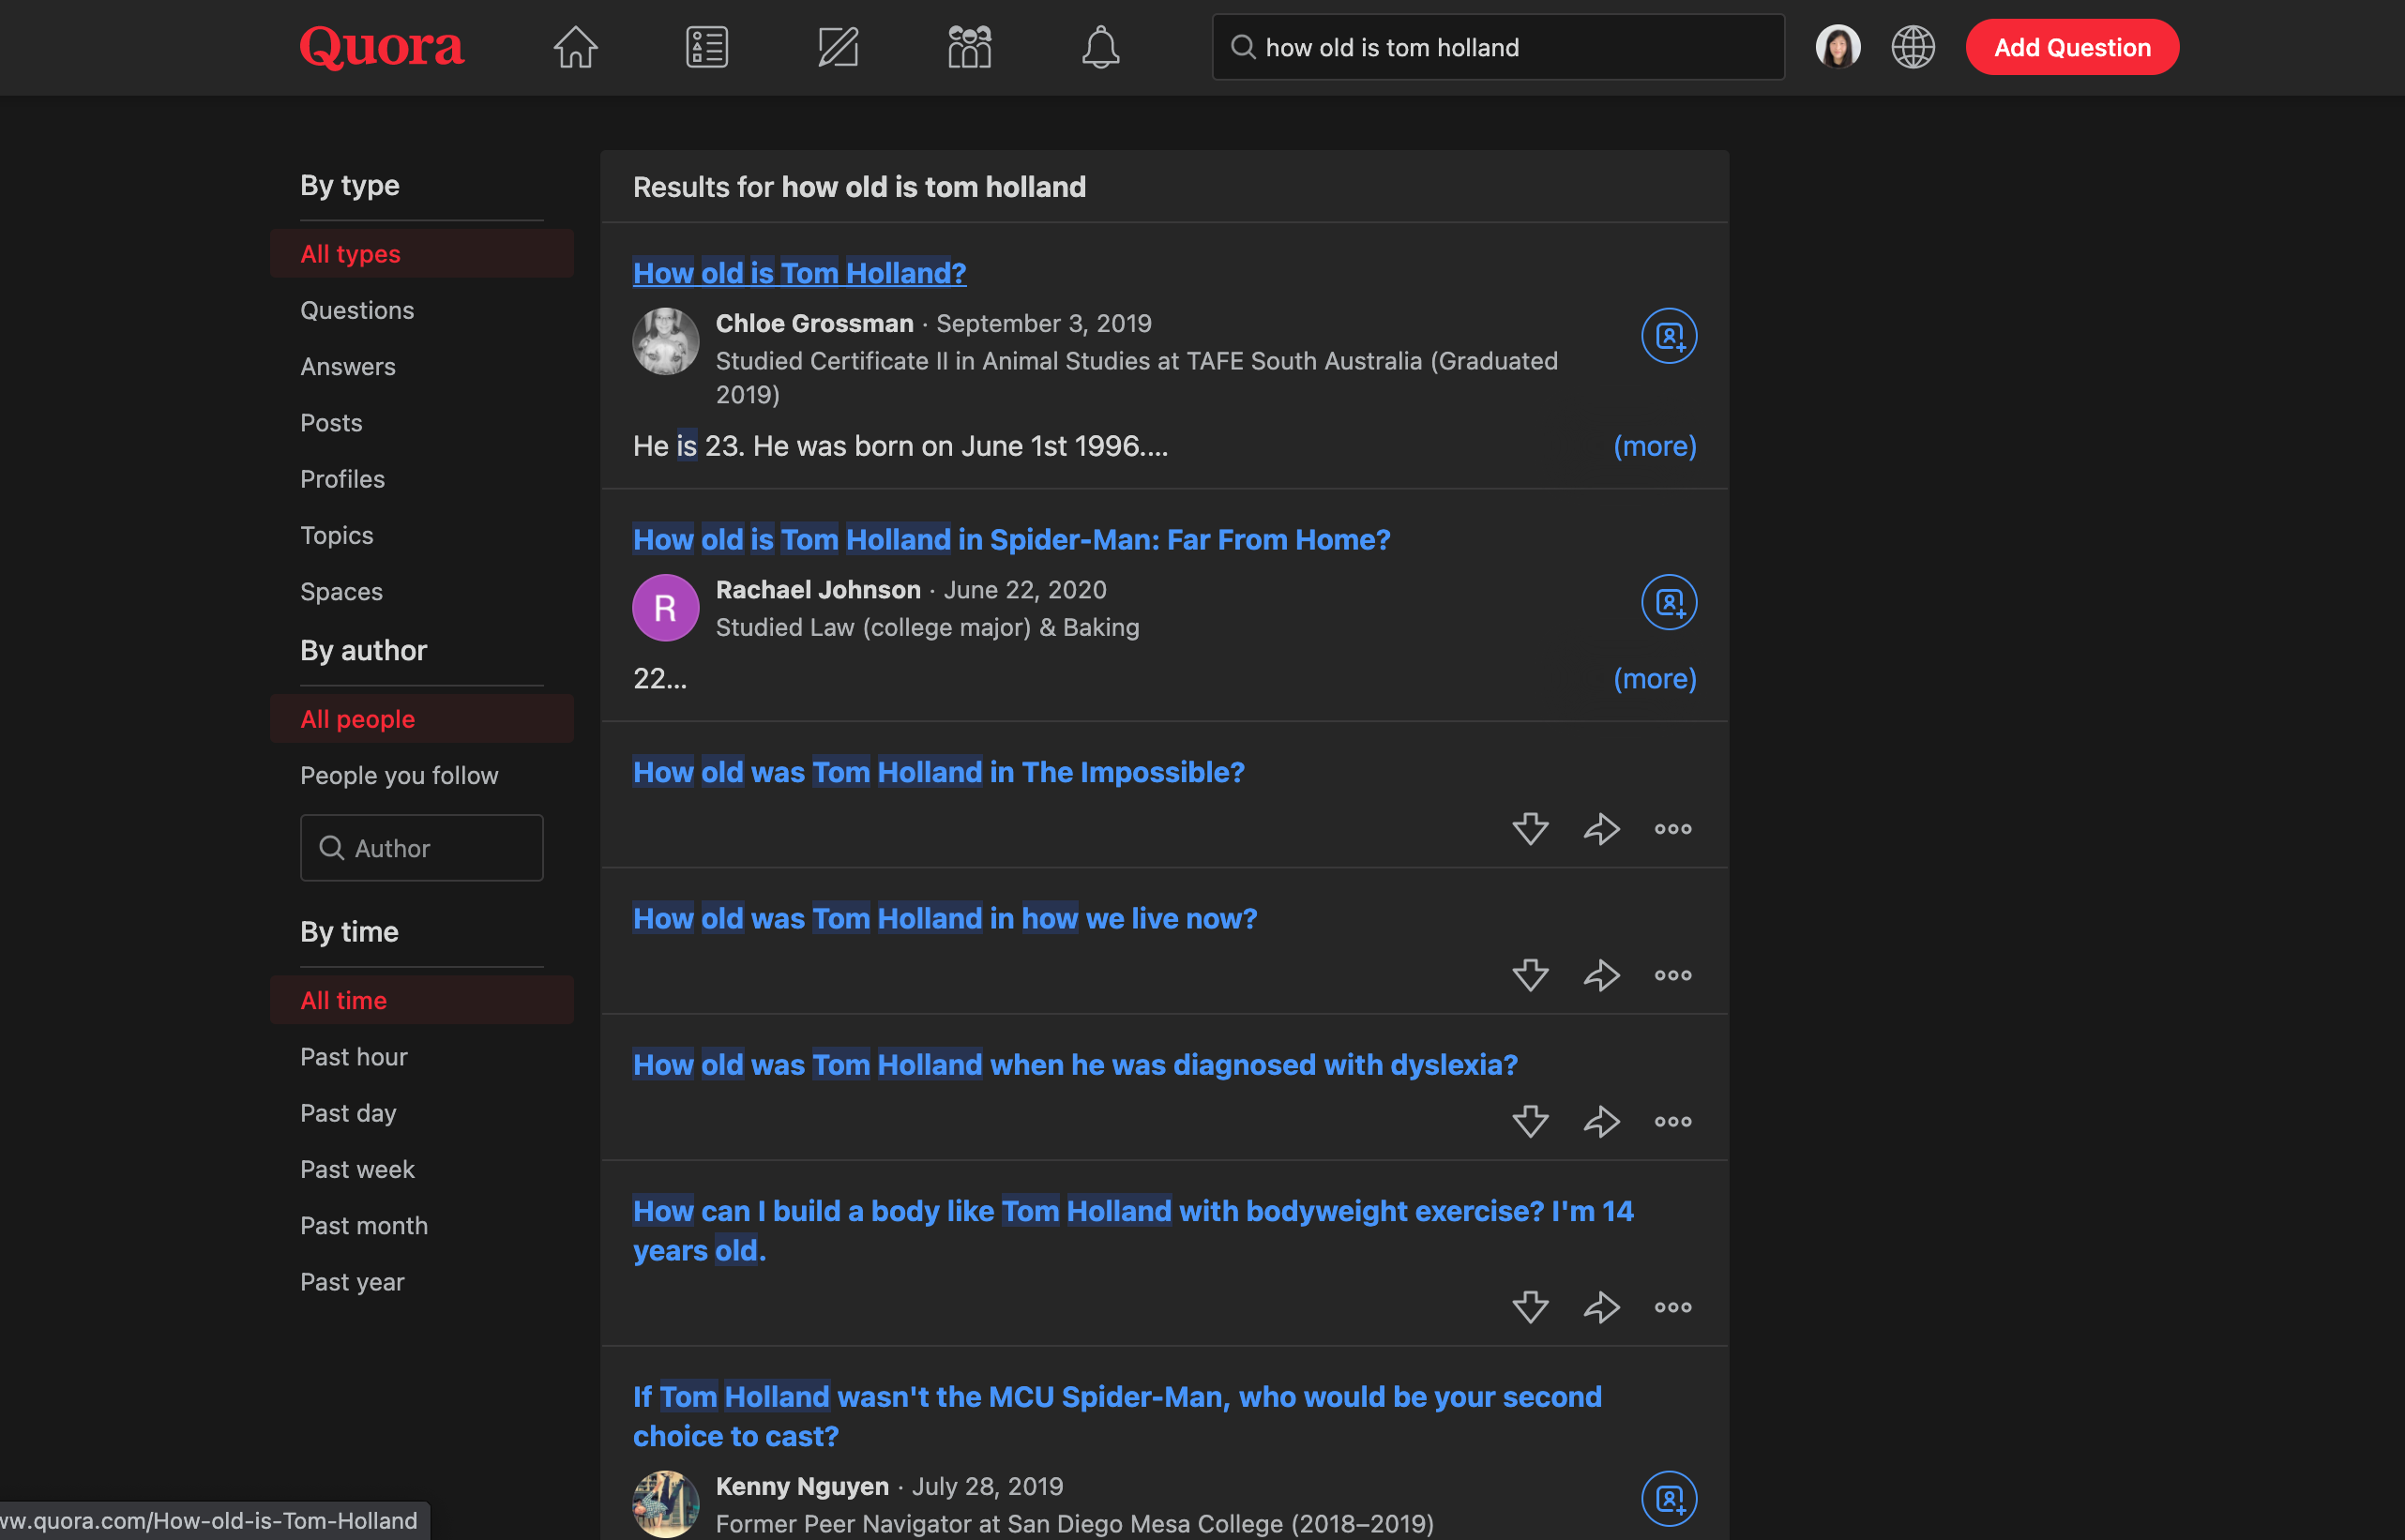Open the 'How old is Tom Holland?' question
The height and width of the screenshot is (1540, 2405).
799,272
